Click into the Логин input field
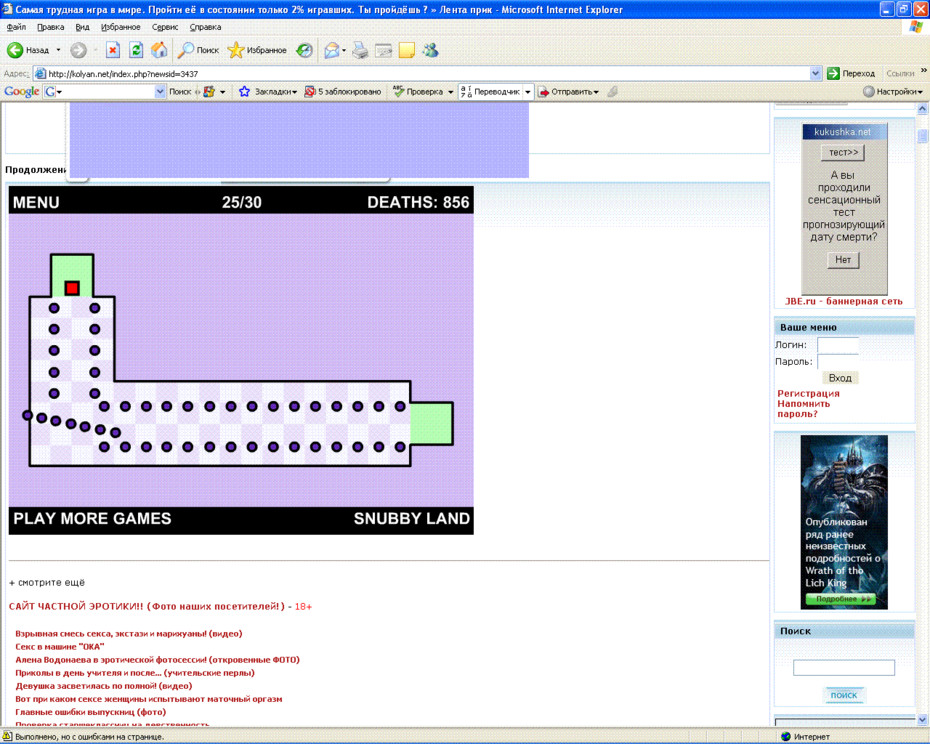930x744 pixels. 837,345
